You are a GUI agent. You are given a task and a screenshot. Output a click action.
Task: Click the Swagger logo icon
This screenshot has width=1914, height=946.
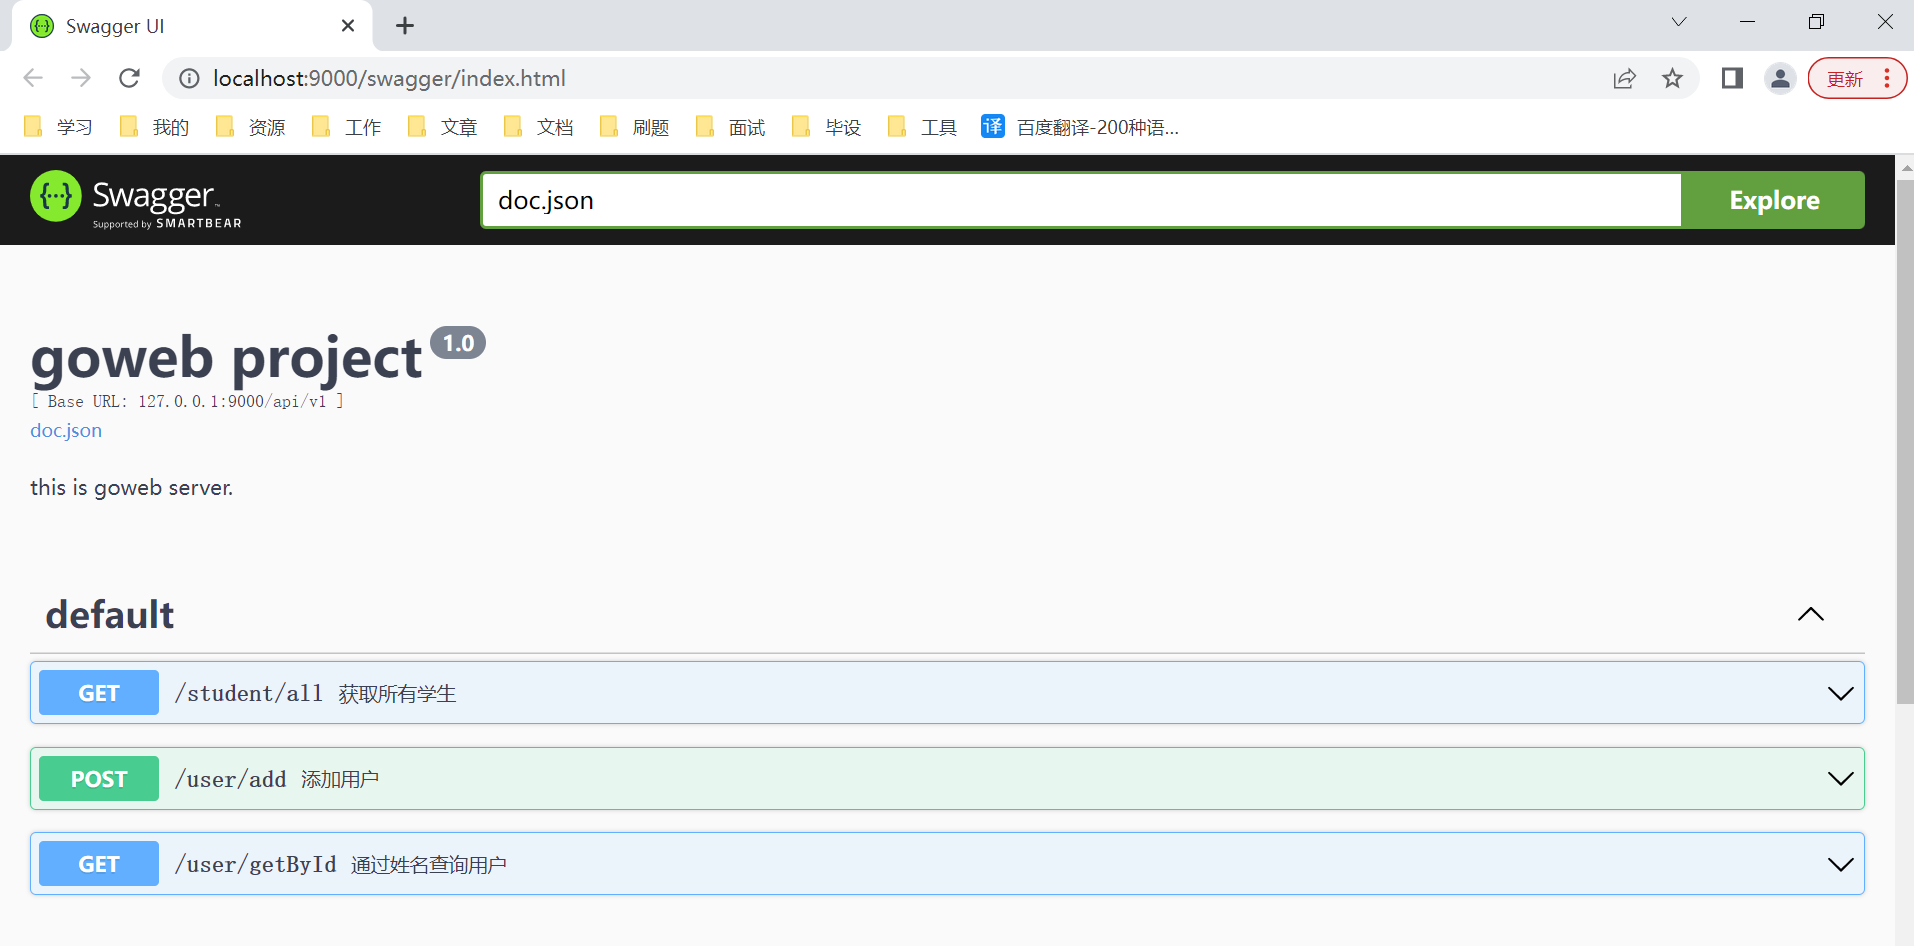click(x=56, y=196)
